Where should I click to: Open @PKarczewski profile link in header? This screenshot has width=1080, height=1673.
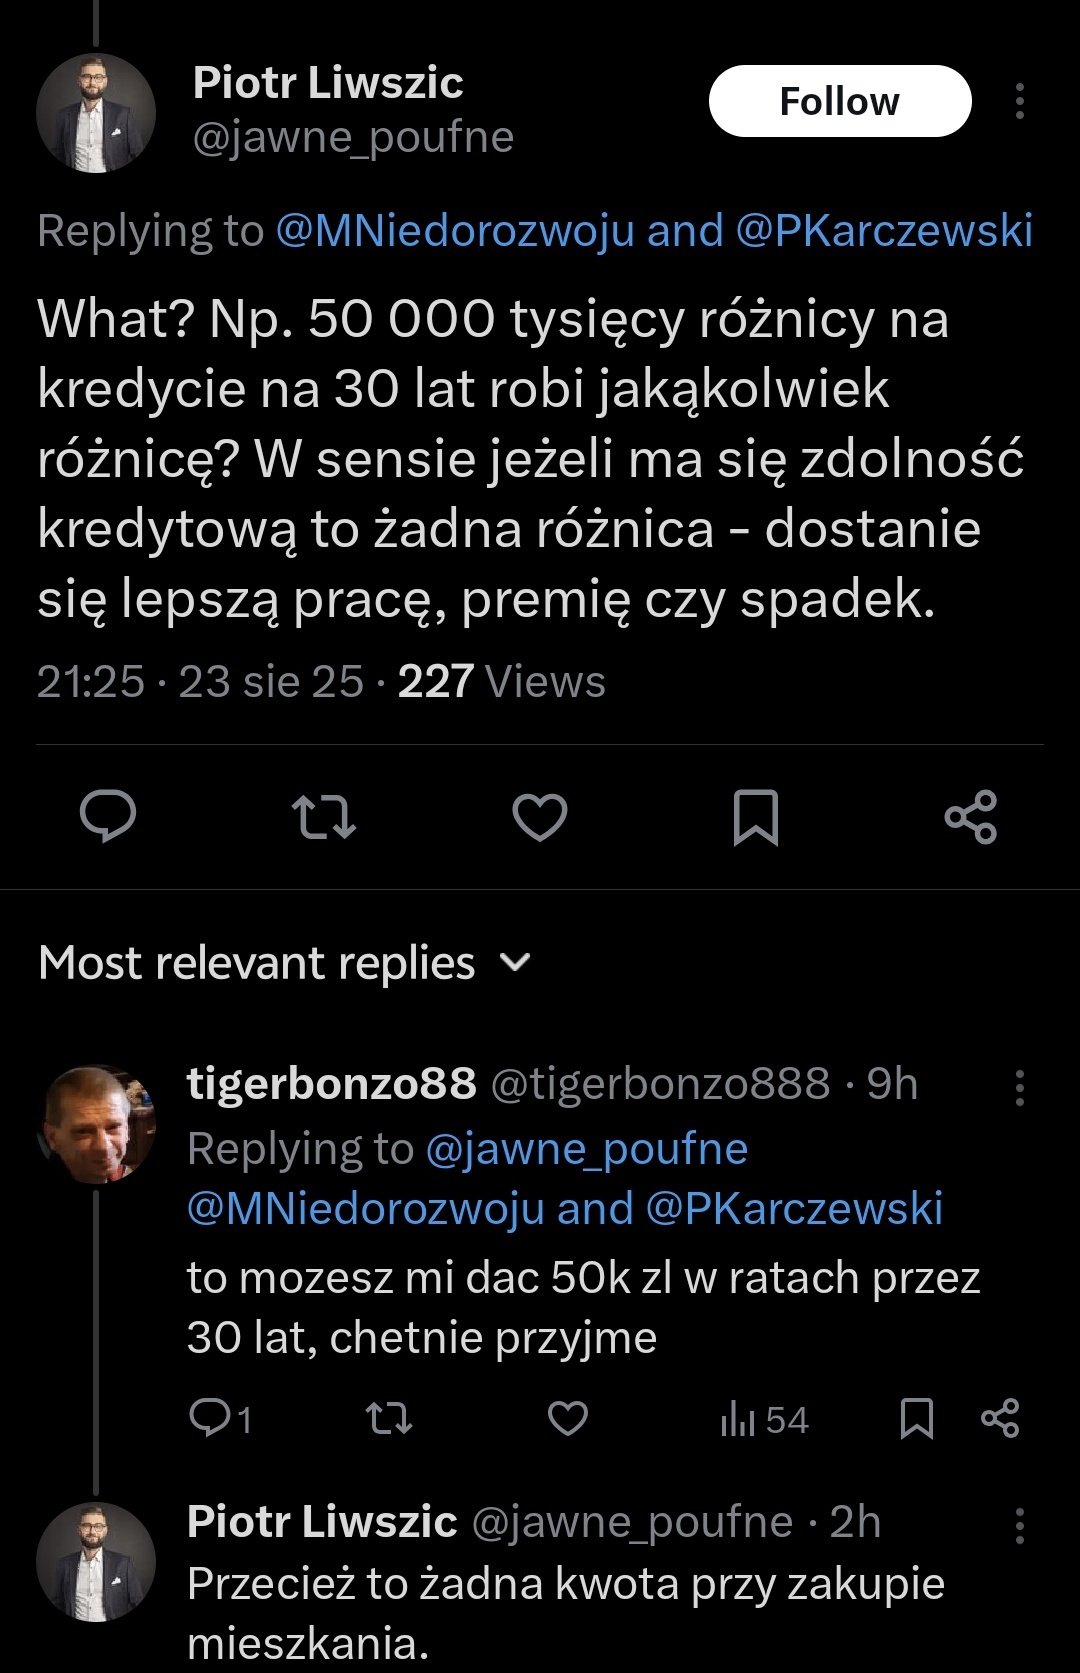(884, 231)
